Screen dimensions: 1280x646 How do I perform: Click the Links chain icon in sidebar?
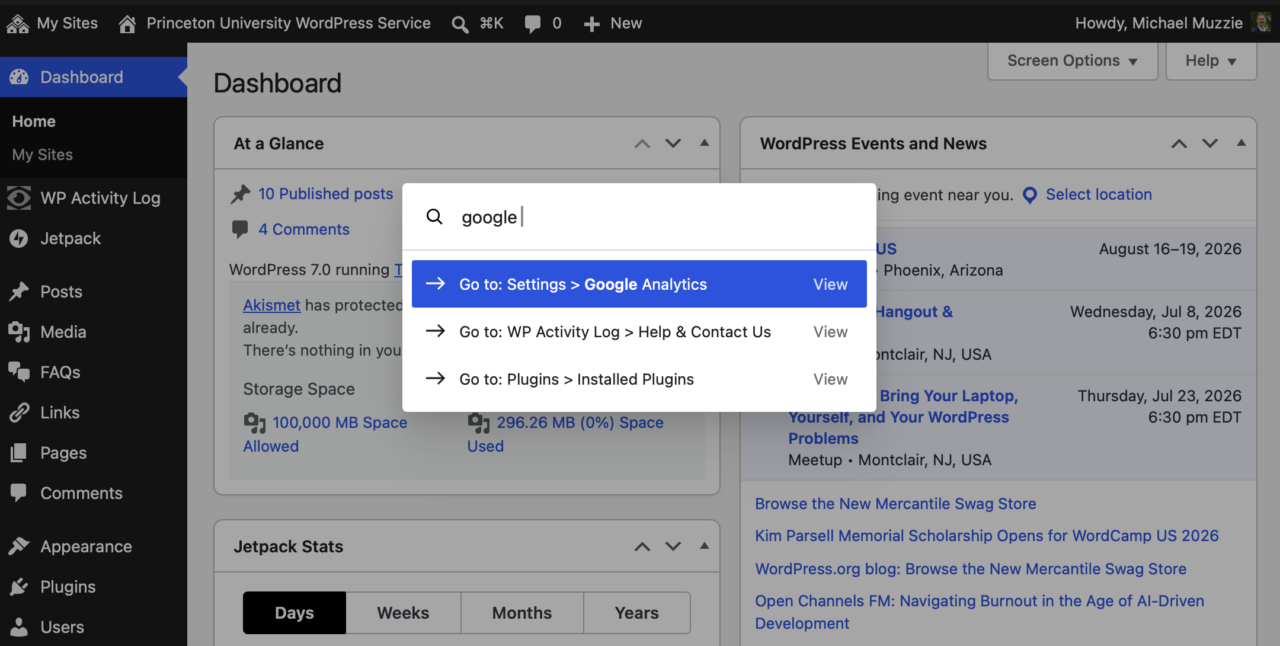tap(18, 412)
